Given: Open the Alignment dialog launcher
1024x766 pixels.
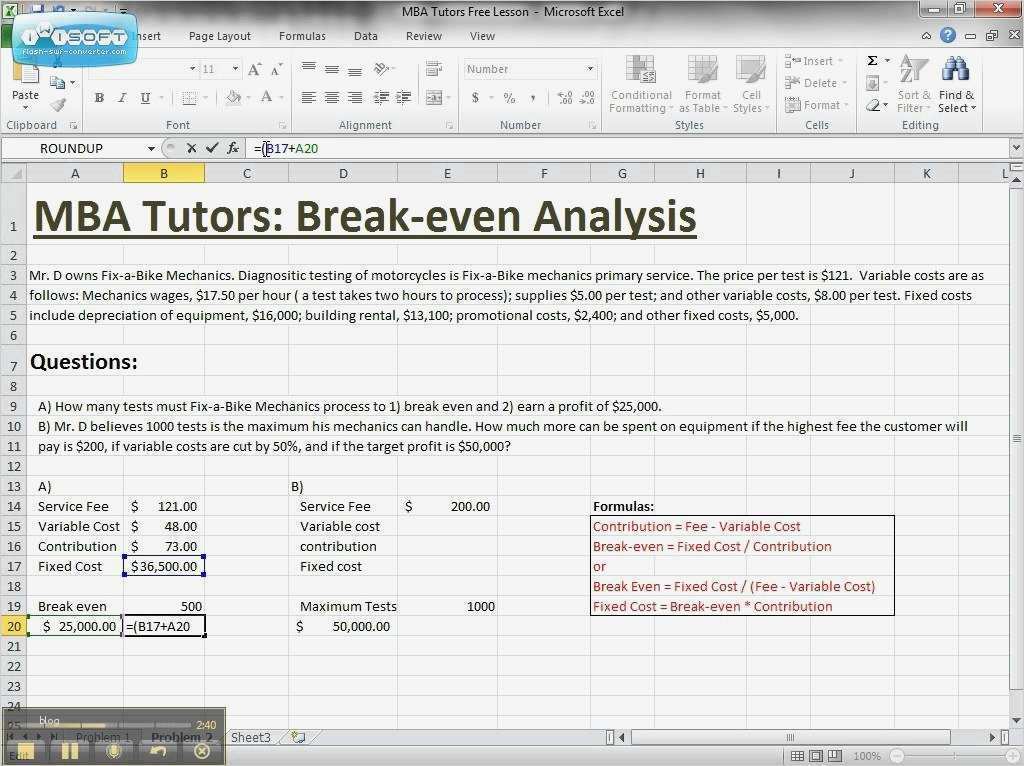Looking at the screenshot, I should coord(449,125).
